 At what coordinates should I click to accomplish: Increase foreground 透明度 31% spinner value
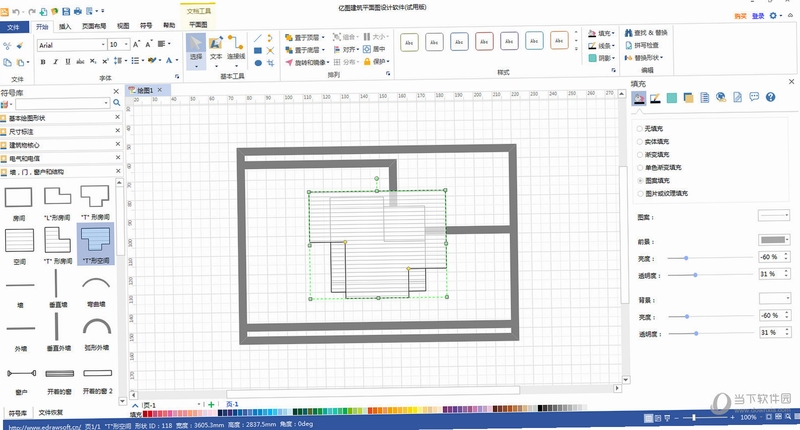click(786, 271)
